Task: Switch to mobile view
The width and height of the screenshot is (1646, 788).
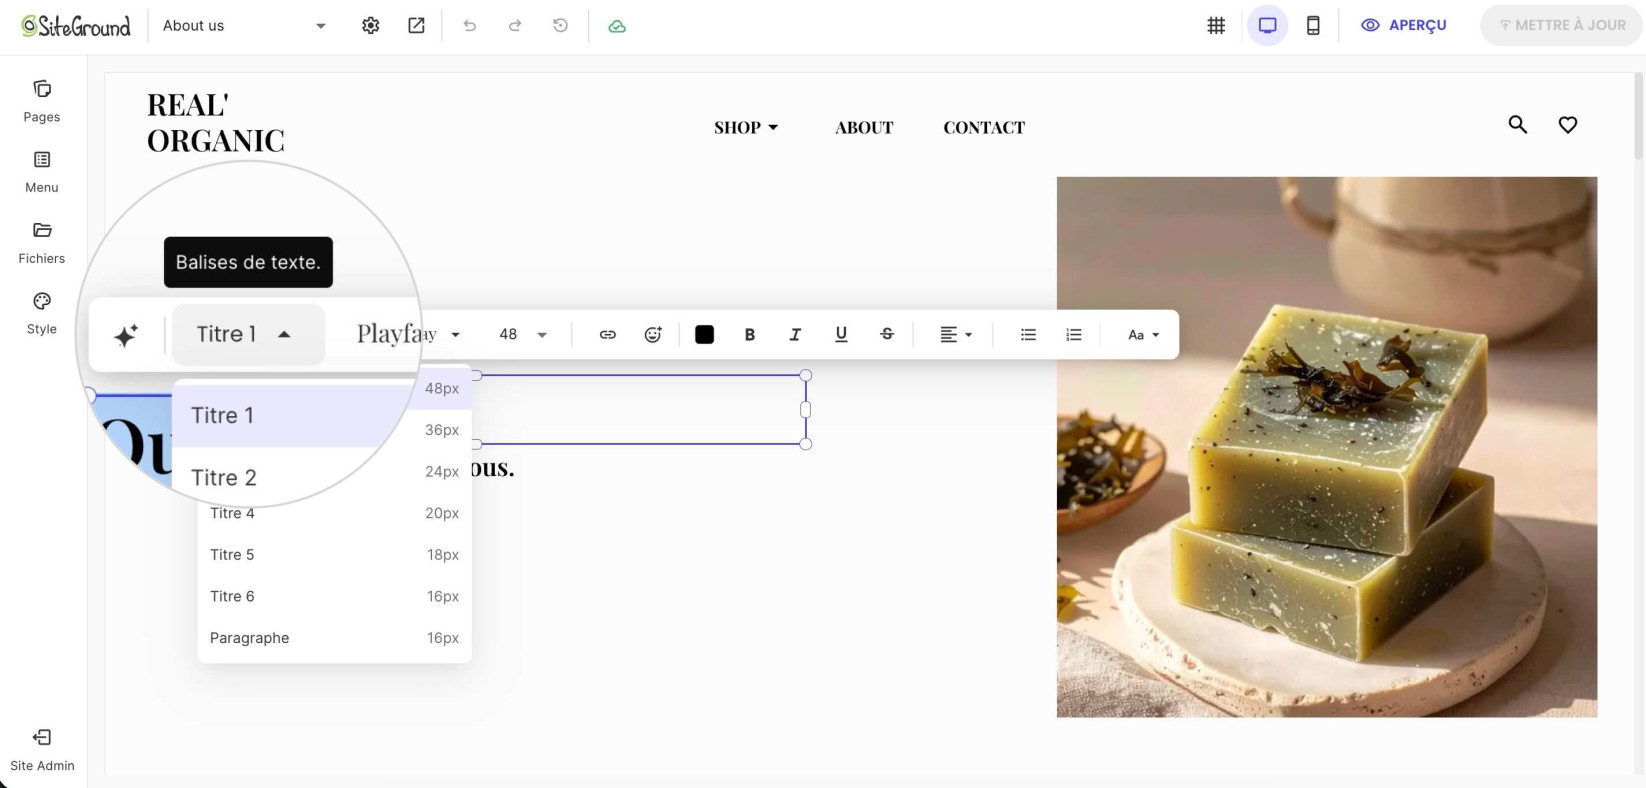Action: point(1313,26)
